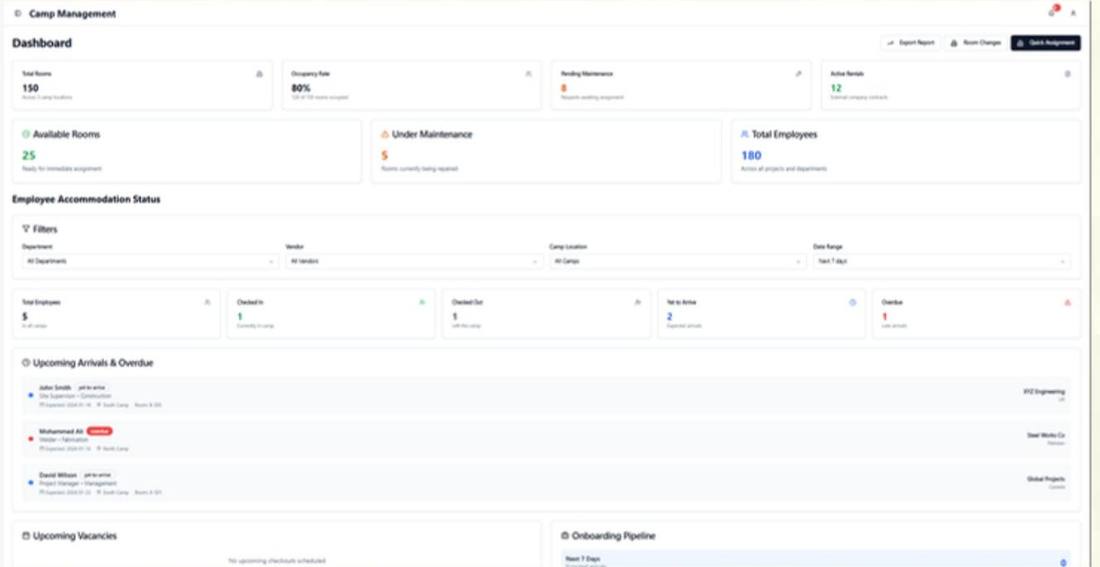Click the Available Rooms count 25
Viewport: 1100px width, 567px height.
(29, 155)
